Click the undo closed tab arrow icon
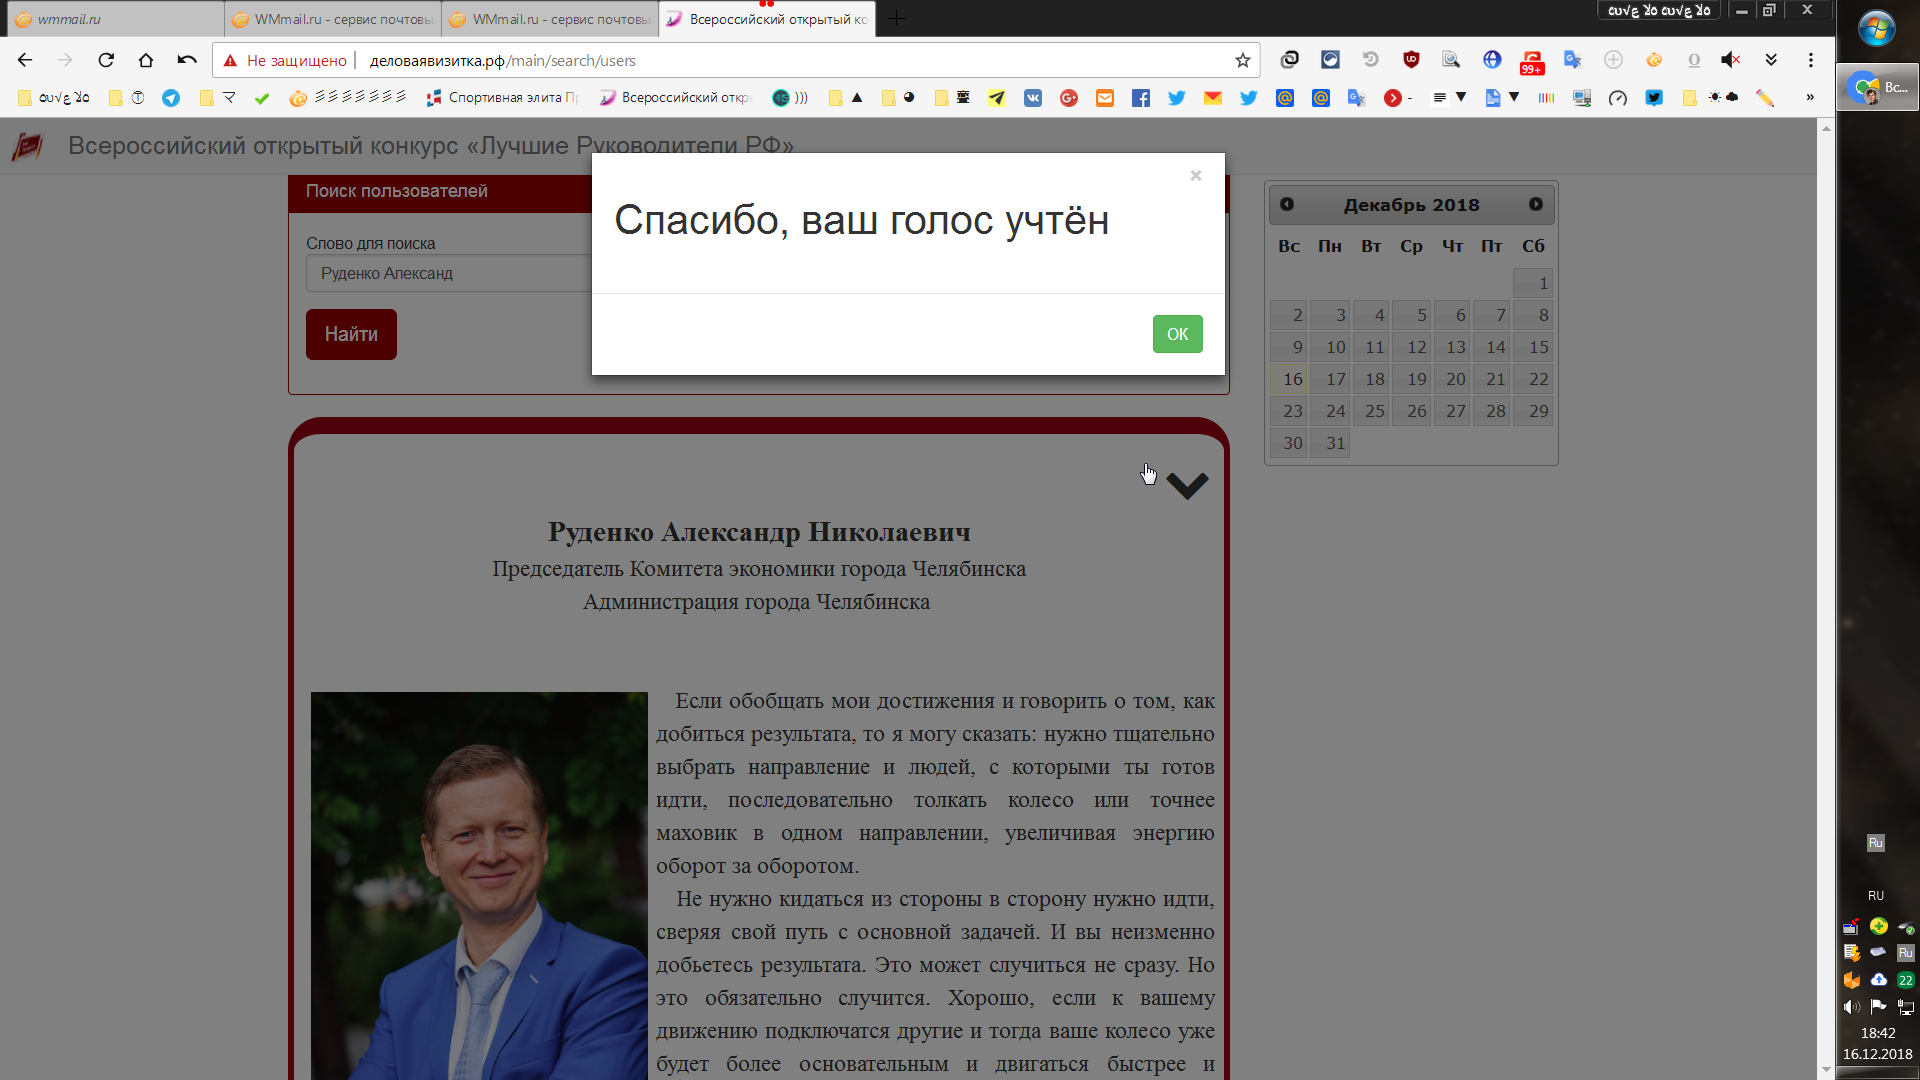 [187, 60]
